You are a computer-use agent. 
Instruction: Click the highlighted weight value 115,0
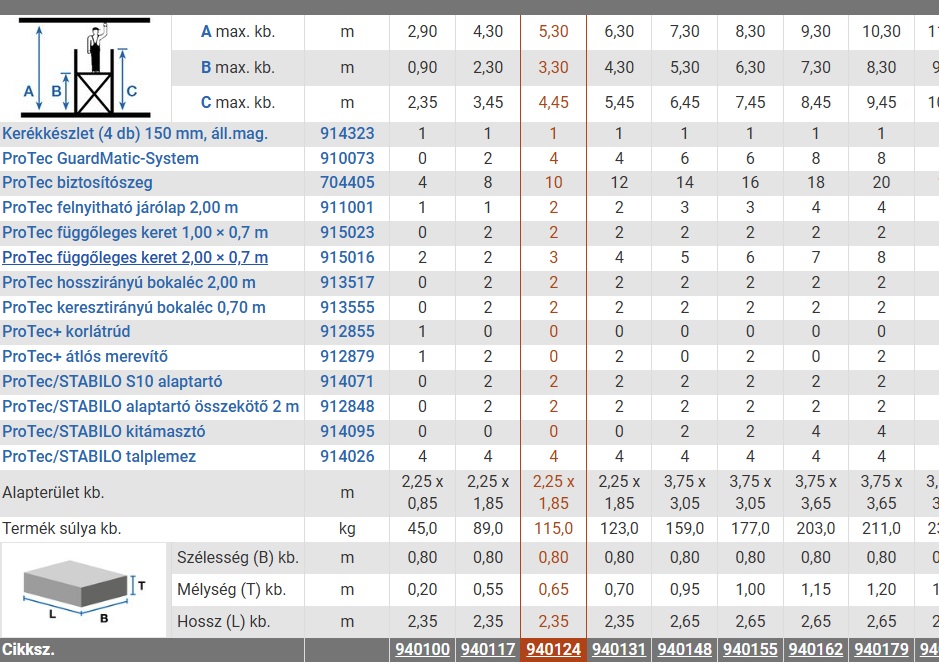pos(553,528)
